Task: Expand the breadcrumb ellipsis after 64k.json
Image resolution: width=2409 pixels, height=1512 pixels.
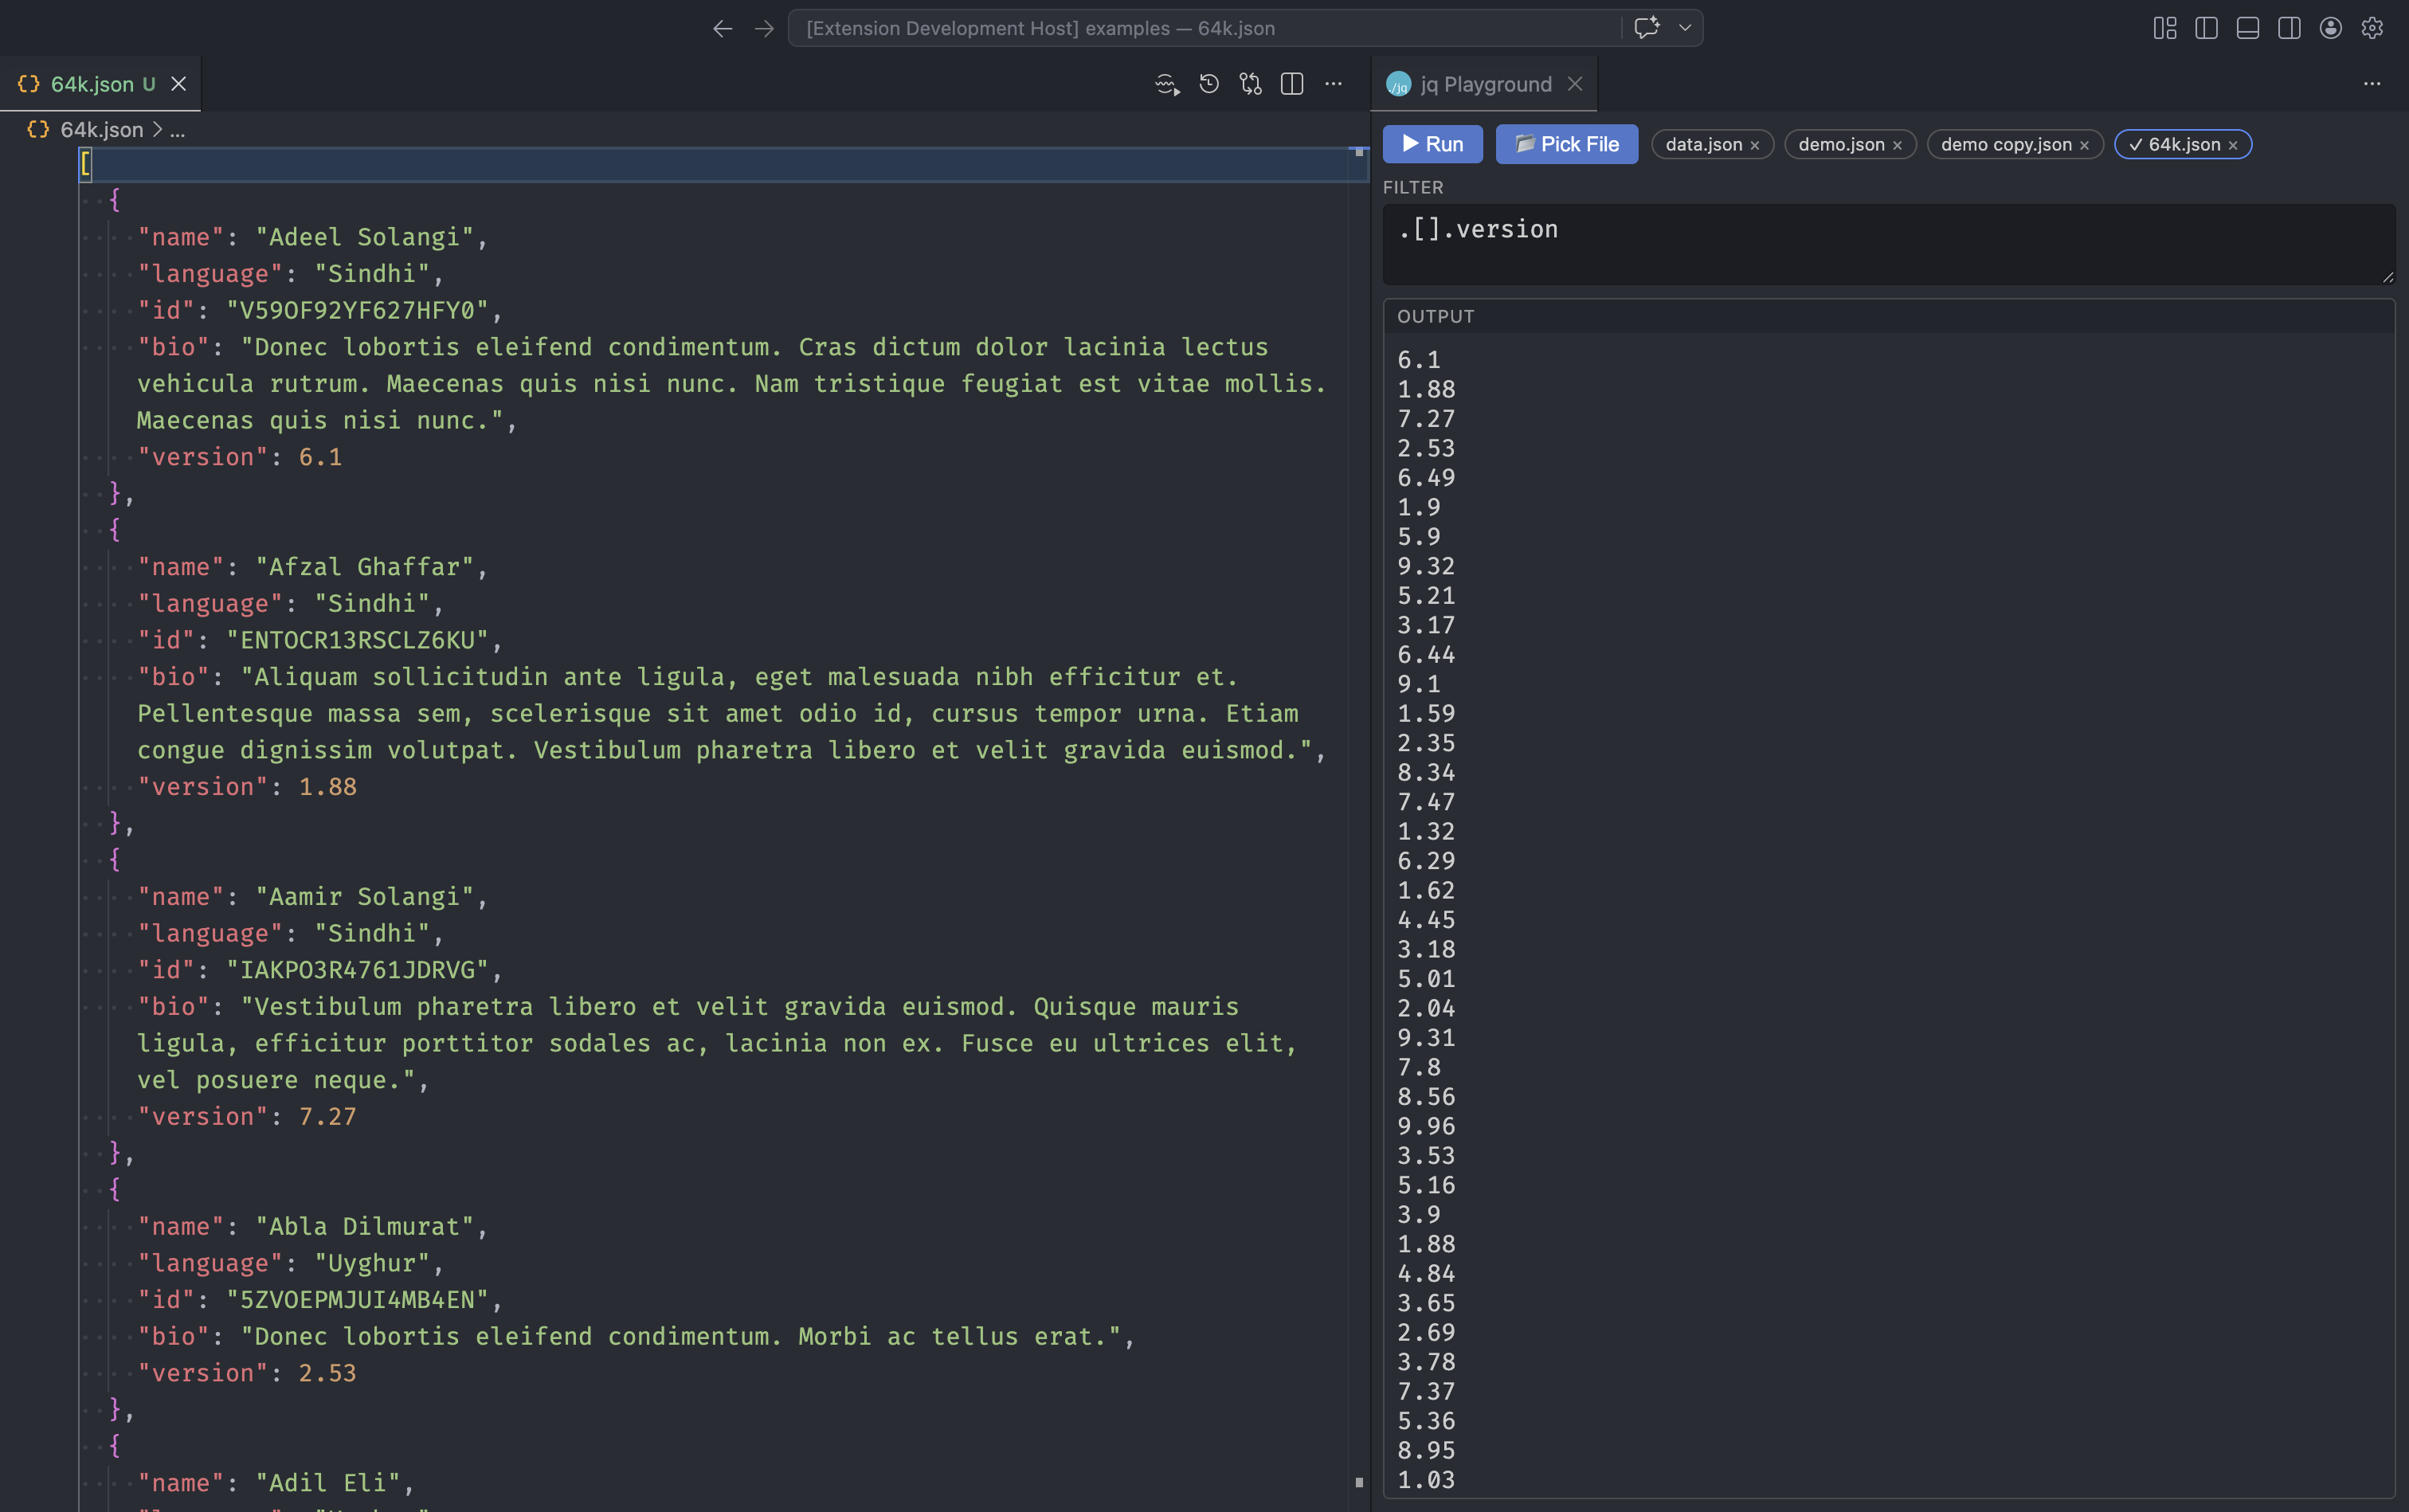Action: [177, 130]
